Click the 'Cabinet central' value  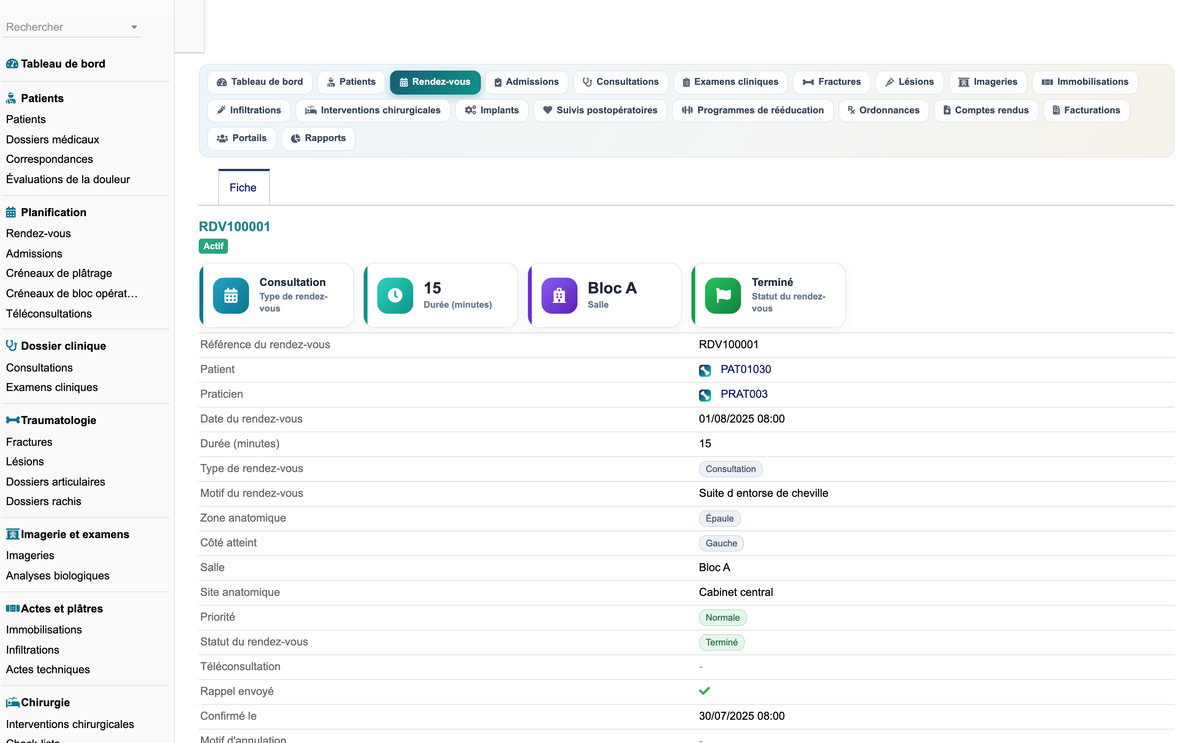(x=736, y=593)
